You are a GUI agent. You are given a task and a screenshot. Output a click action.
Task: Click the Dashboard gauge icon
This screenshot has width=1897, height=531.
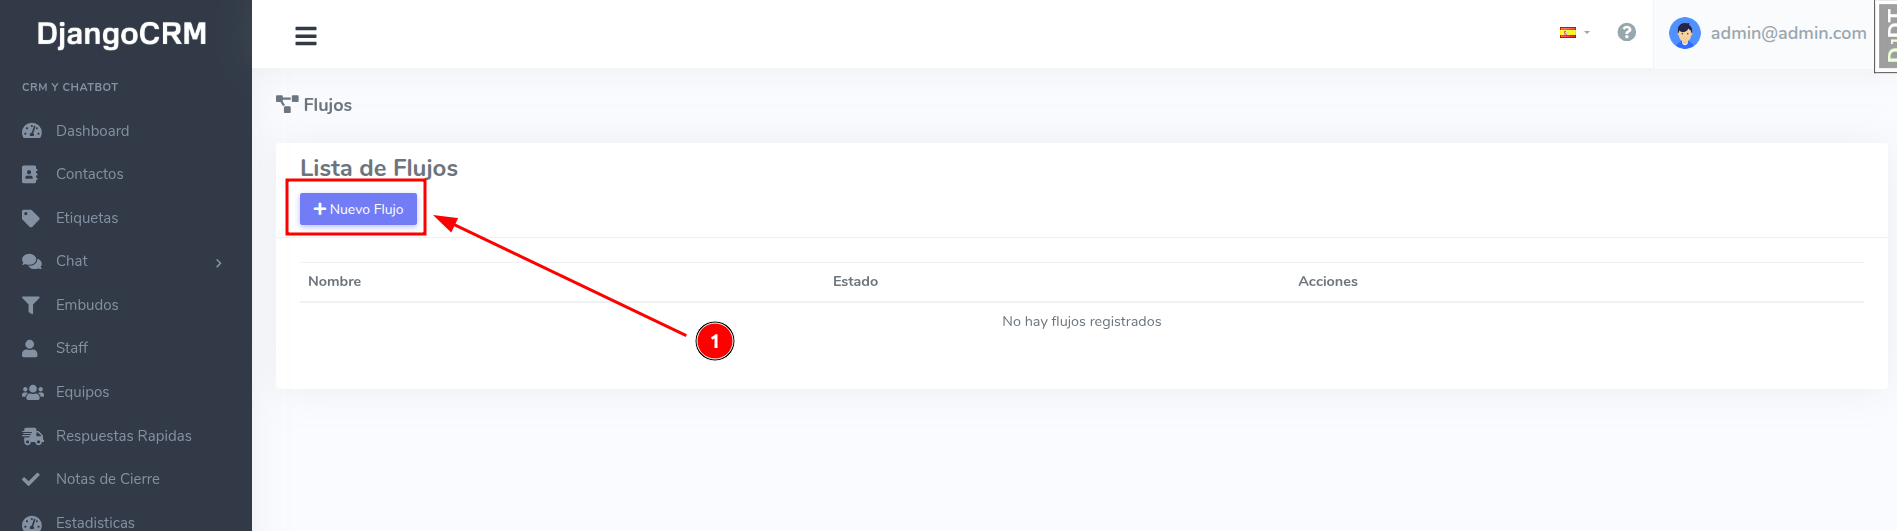point(32,131)
